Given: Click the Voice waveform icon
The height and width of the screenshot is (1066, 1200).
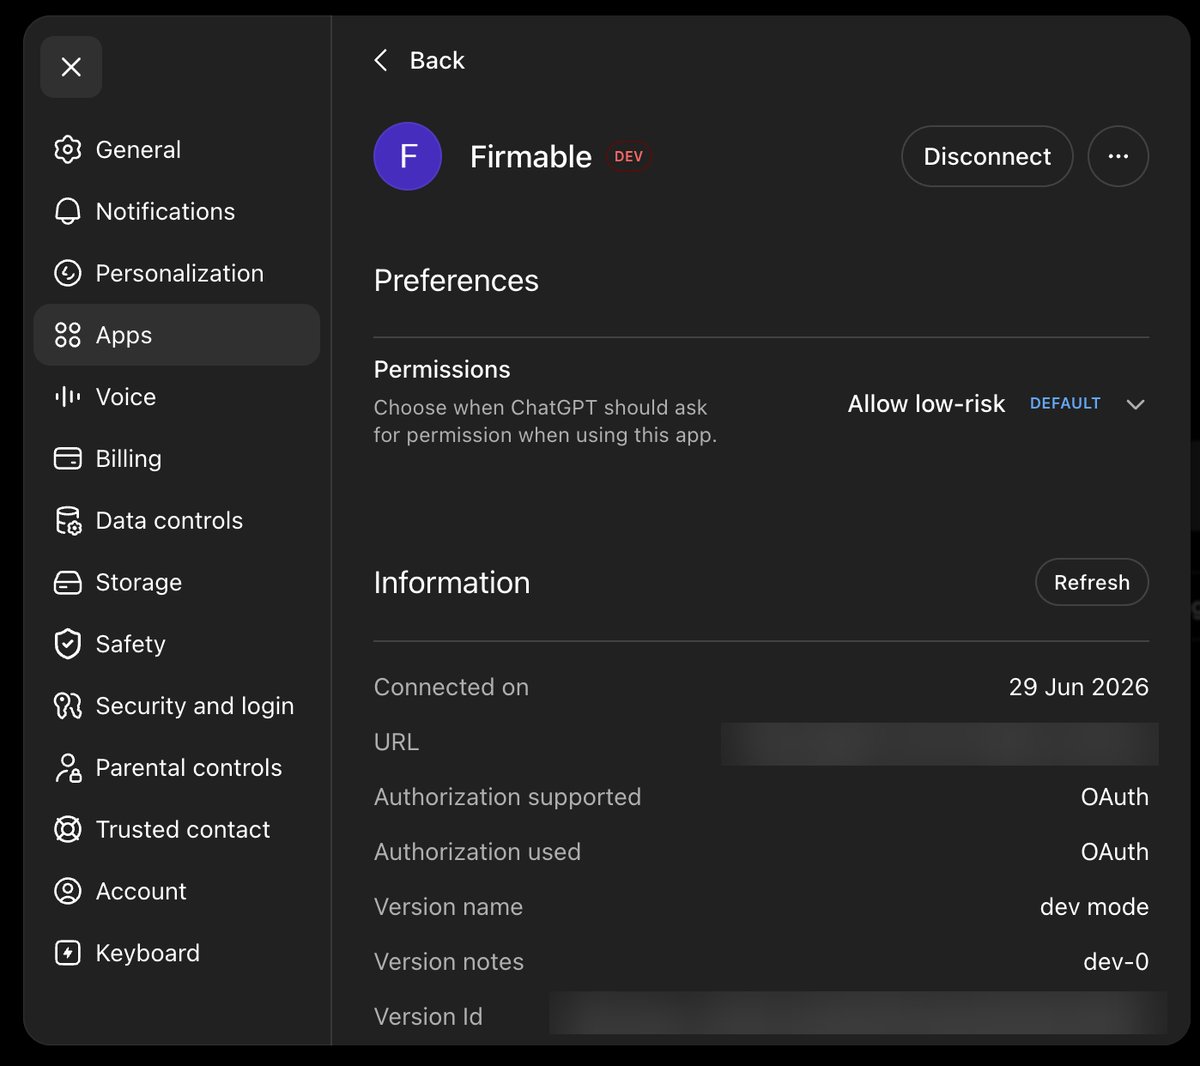Looking at the screenshot, I should [67, 397].
